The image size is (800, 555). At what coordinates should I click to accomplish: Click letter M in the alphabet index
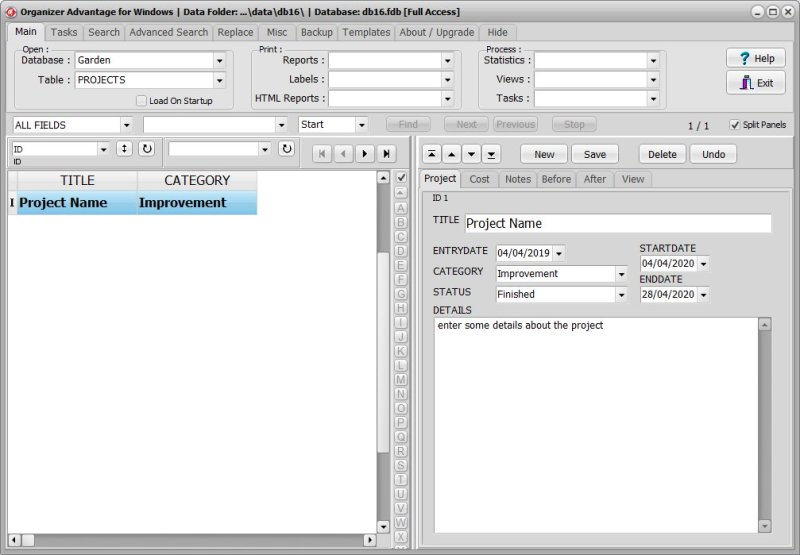pos(401,380)
